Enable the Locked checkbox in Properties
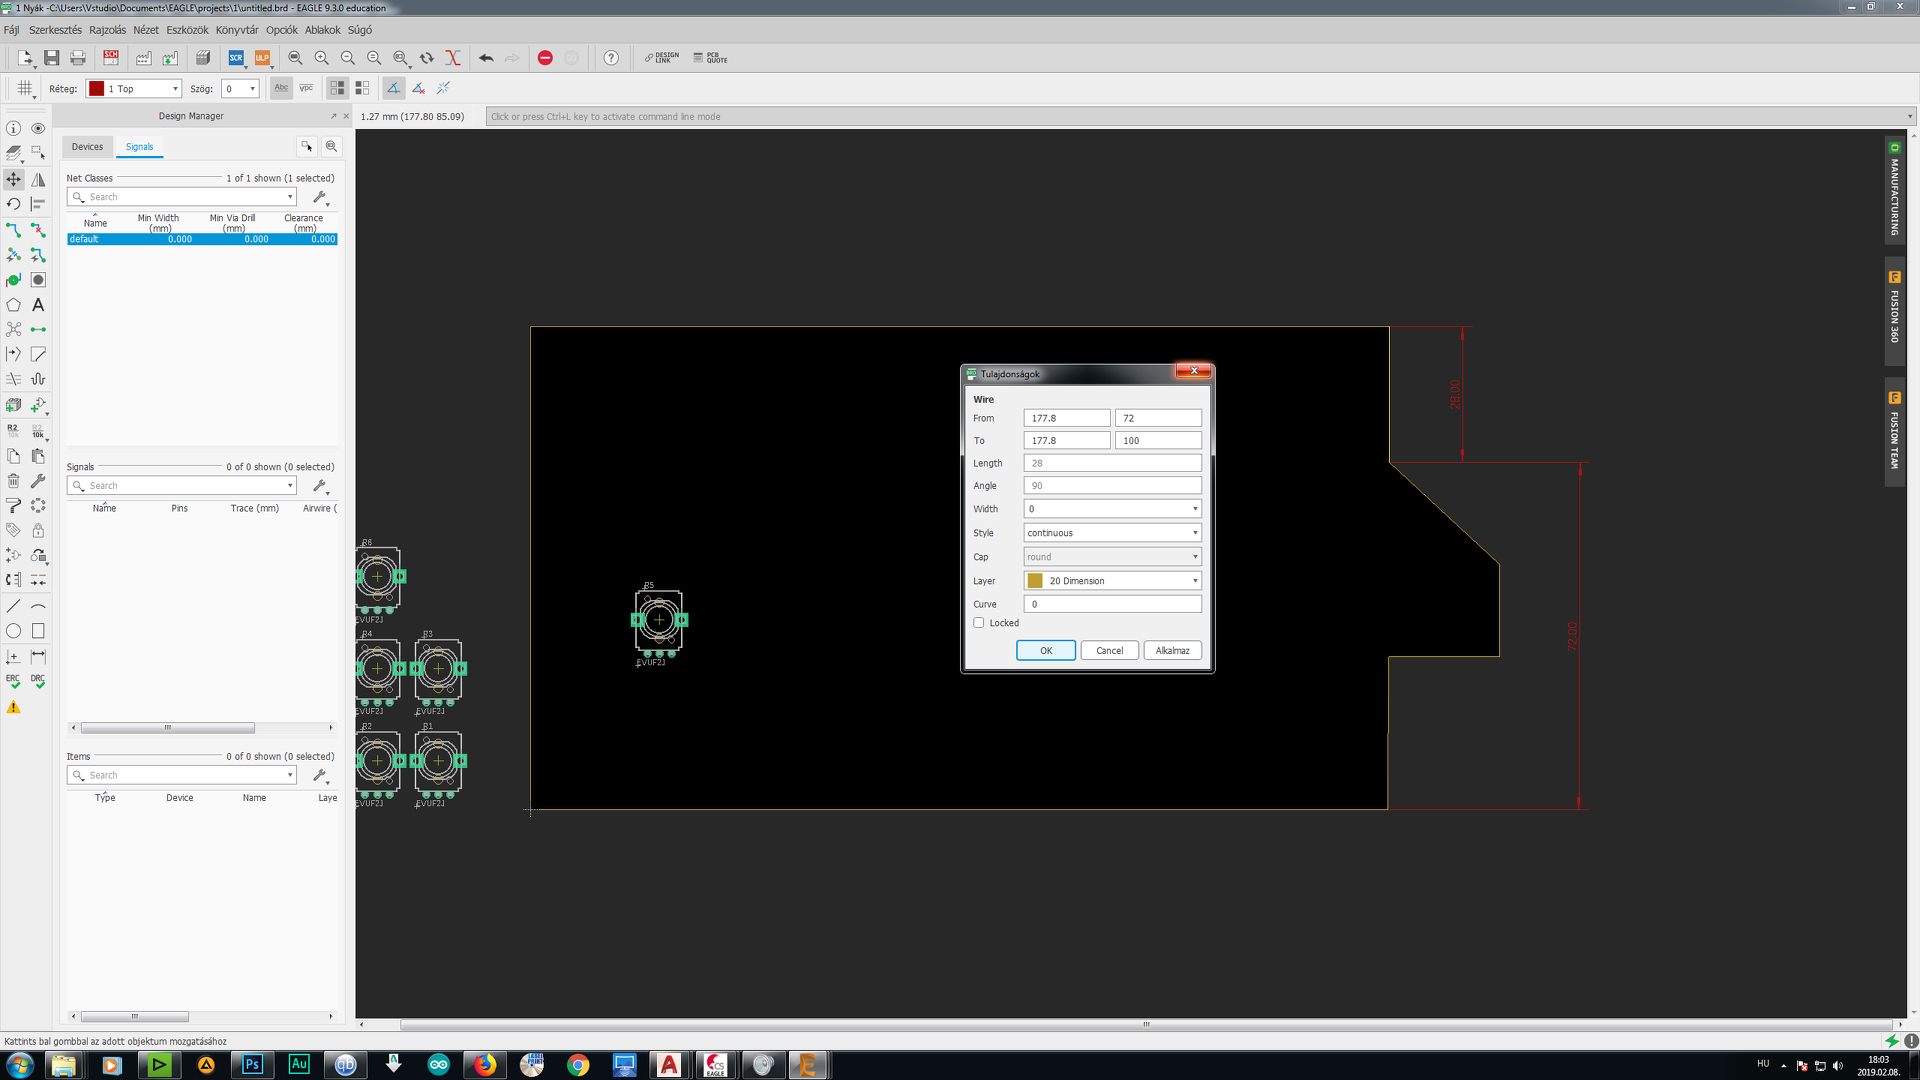 click(979, 623)
